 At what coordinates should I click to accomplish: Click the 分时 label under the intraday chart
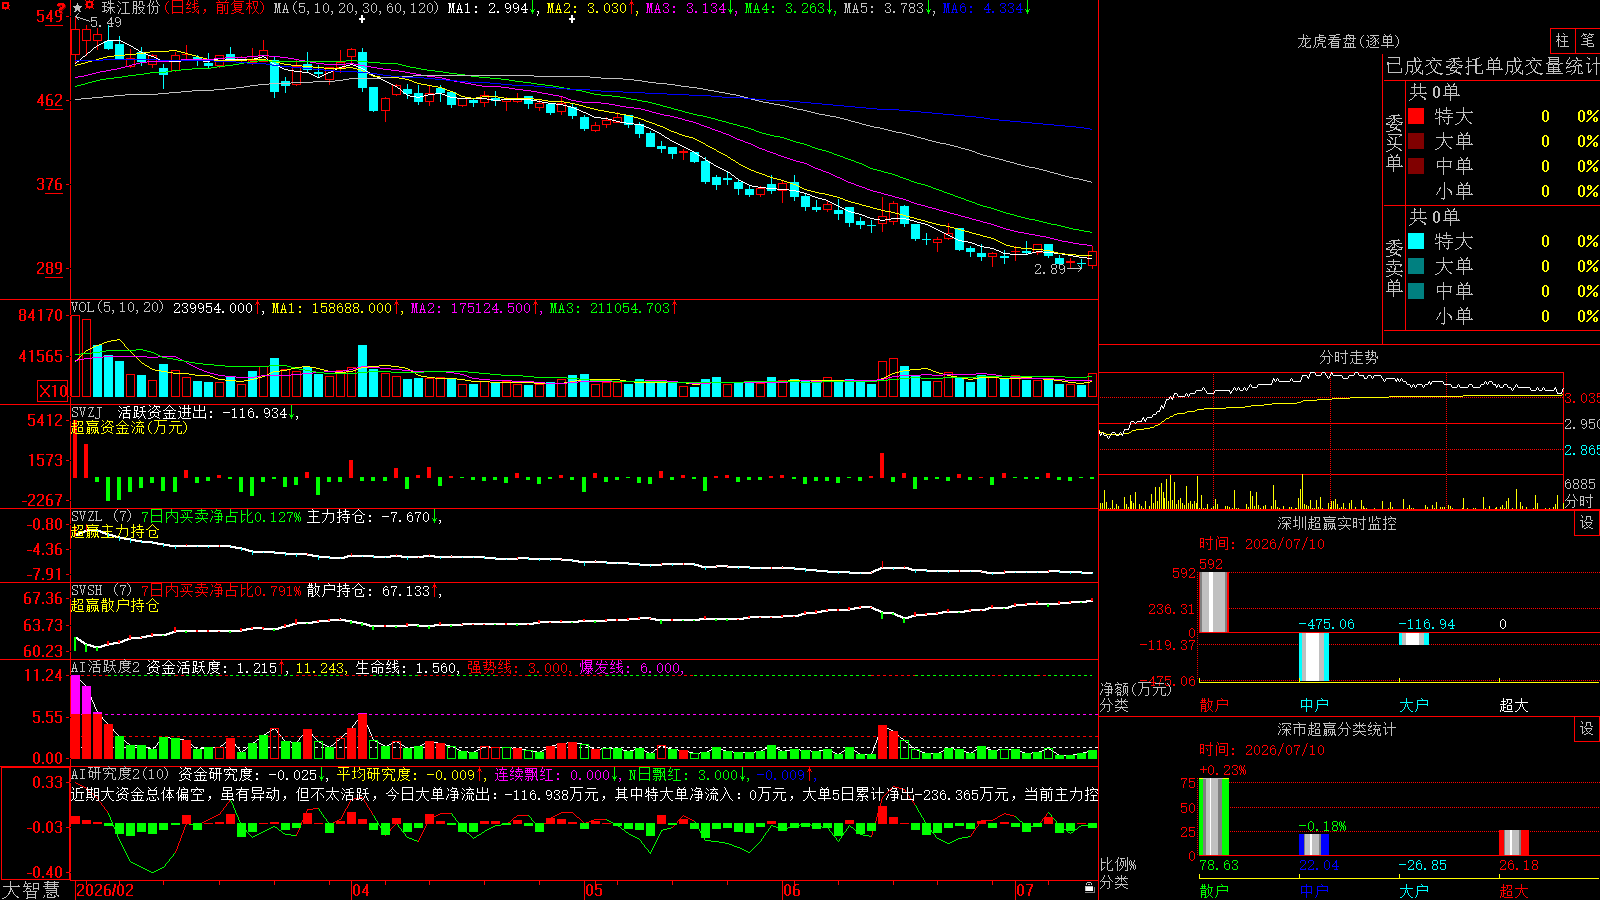tap(1579, 501)
